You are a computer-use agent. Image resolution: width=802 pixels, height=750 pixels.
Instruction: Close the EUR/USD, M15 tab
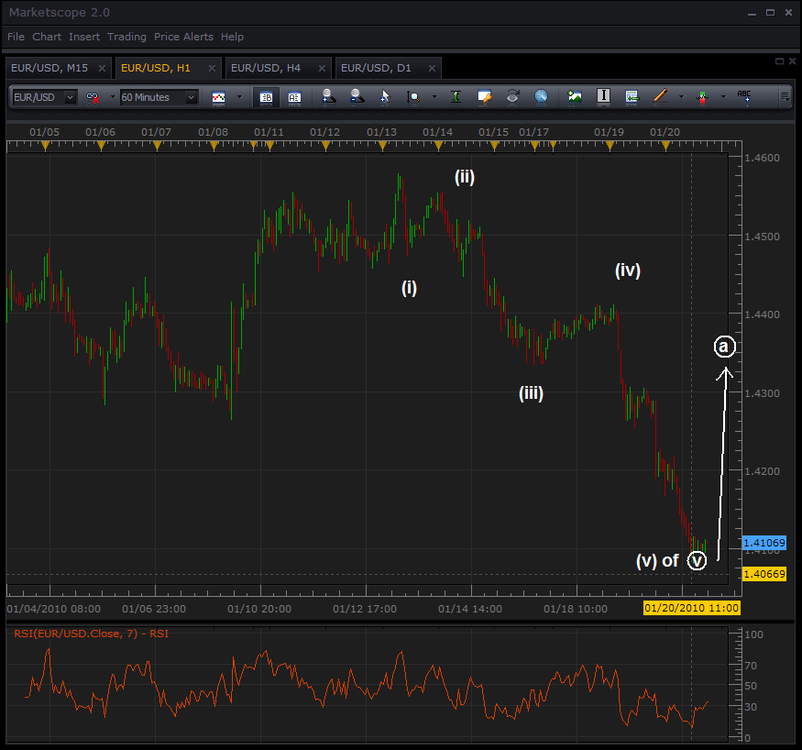pos(102,68)
